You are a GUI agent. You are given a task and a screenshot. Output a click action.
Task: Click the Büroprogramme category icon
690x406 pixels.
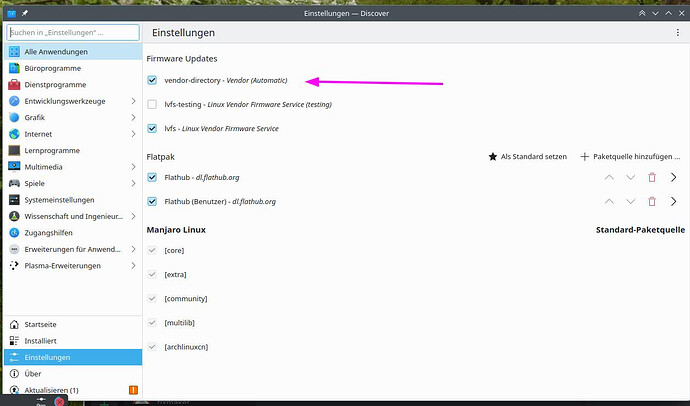tap(14, 68)
